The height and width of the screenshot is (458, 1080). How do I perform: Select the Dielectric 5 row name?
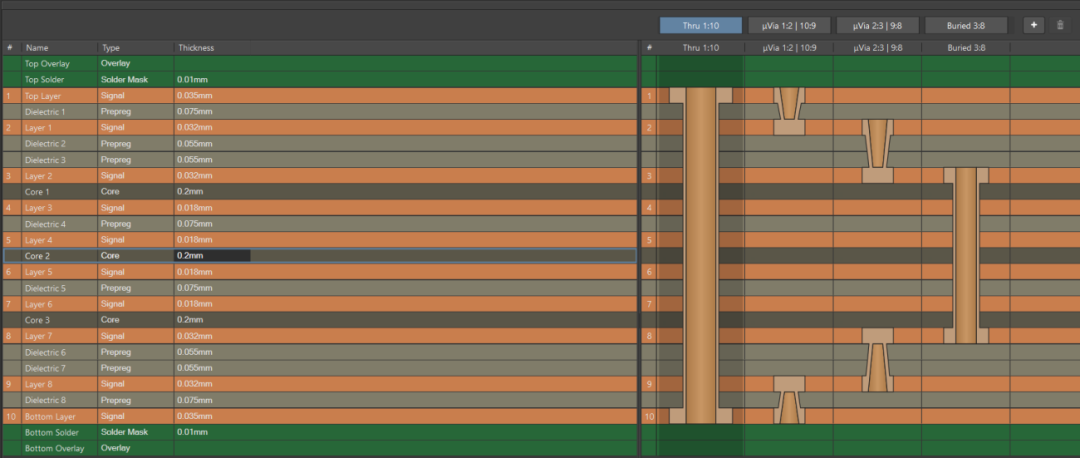(x=45, y=288)
